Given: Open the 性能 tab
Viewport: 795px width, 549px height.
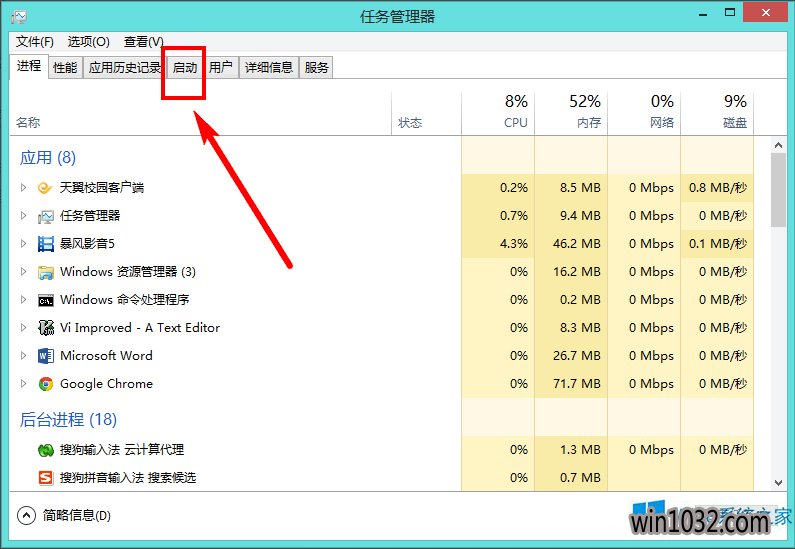Looking at the screenshot, I should 65,67.
